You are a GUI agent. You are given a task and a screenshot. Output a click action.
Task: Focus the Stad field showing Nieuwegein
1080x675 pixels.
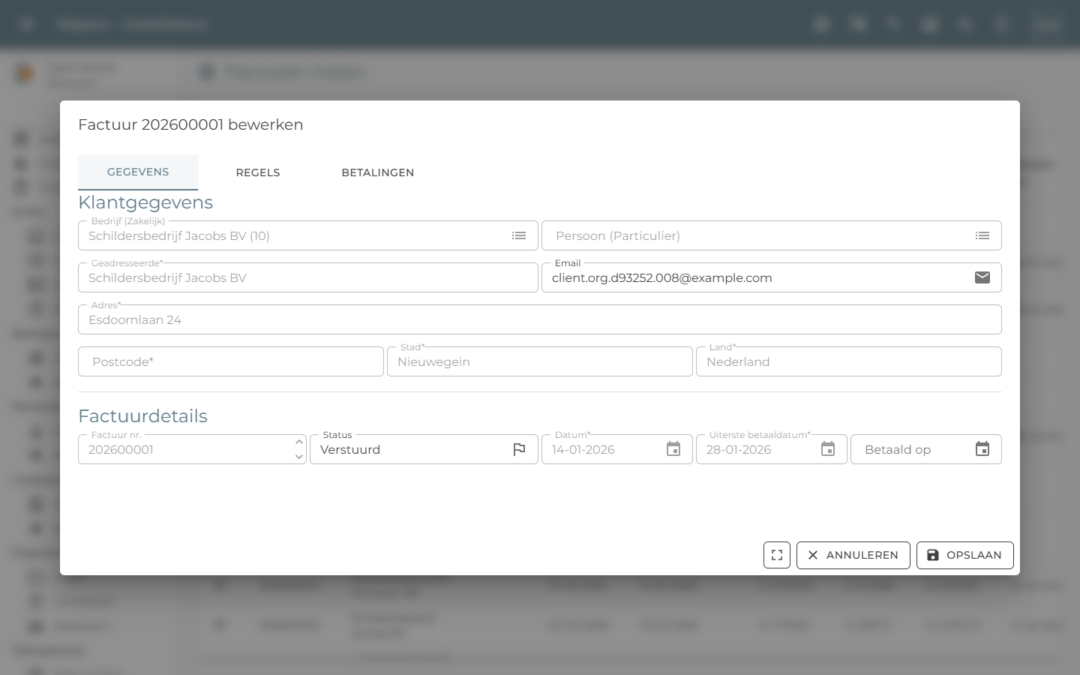click(x=540, y=362)
